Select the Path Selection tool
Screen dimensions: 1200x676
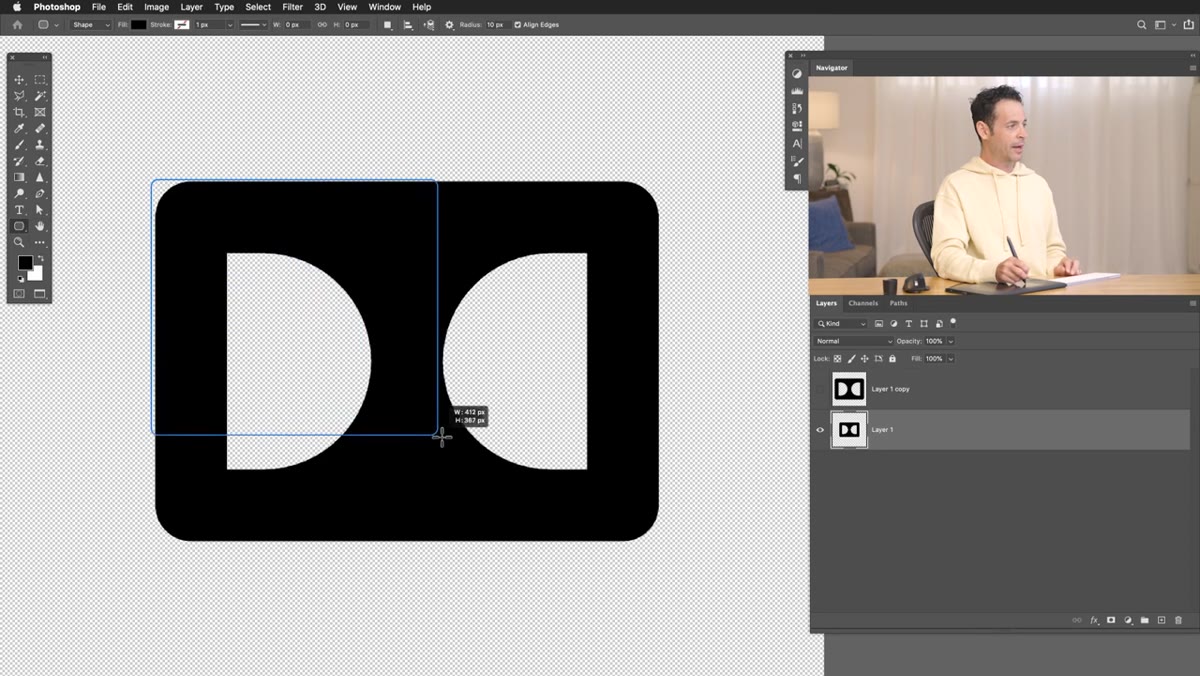pos(40,210)
